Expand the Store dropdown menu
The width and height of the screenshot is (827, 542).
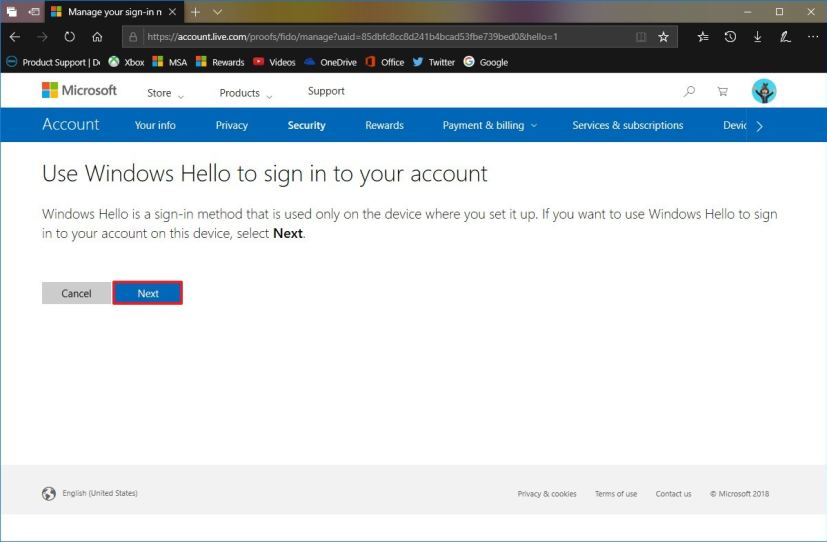pos(165,93)
